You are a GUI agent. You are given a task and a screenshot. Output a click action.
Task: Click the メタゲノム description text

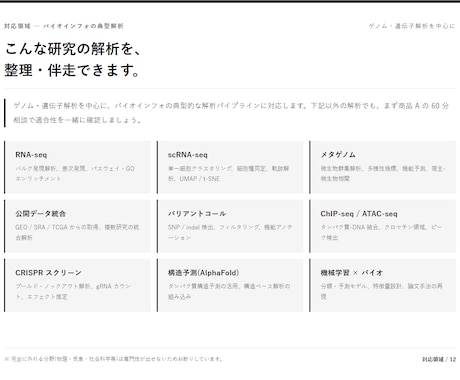[x=383, y=174]
